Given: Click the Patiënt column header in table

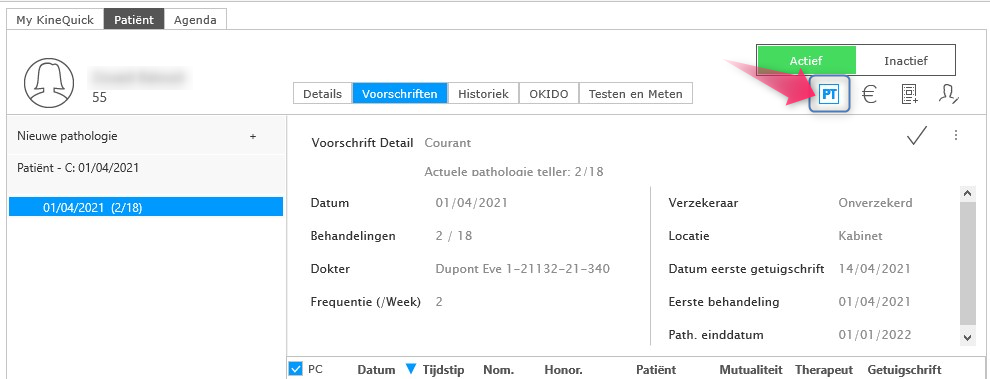Looking at the screenshot, I should point(656,370).
